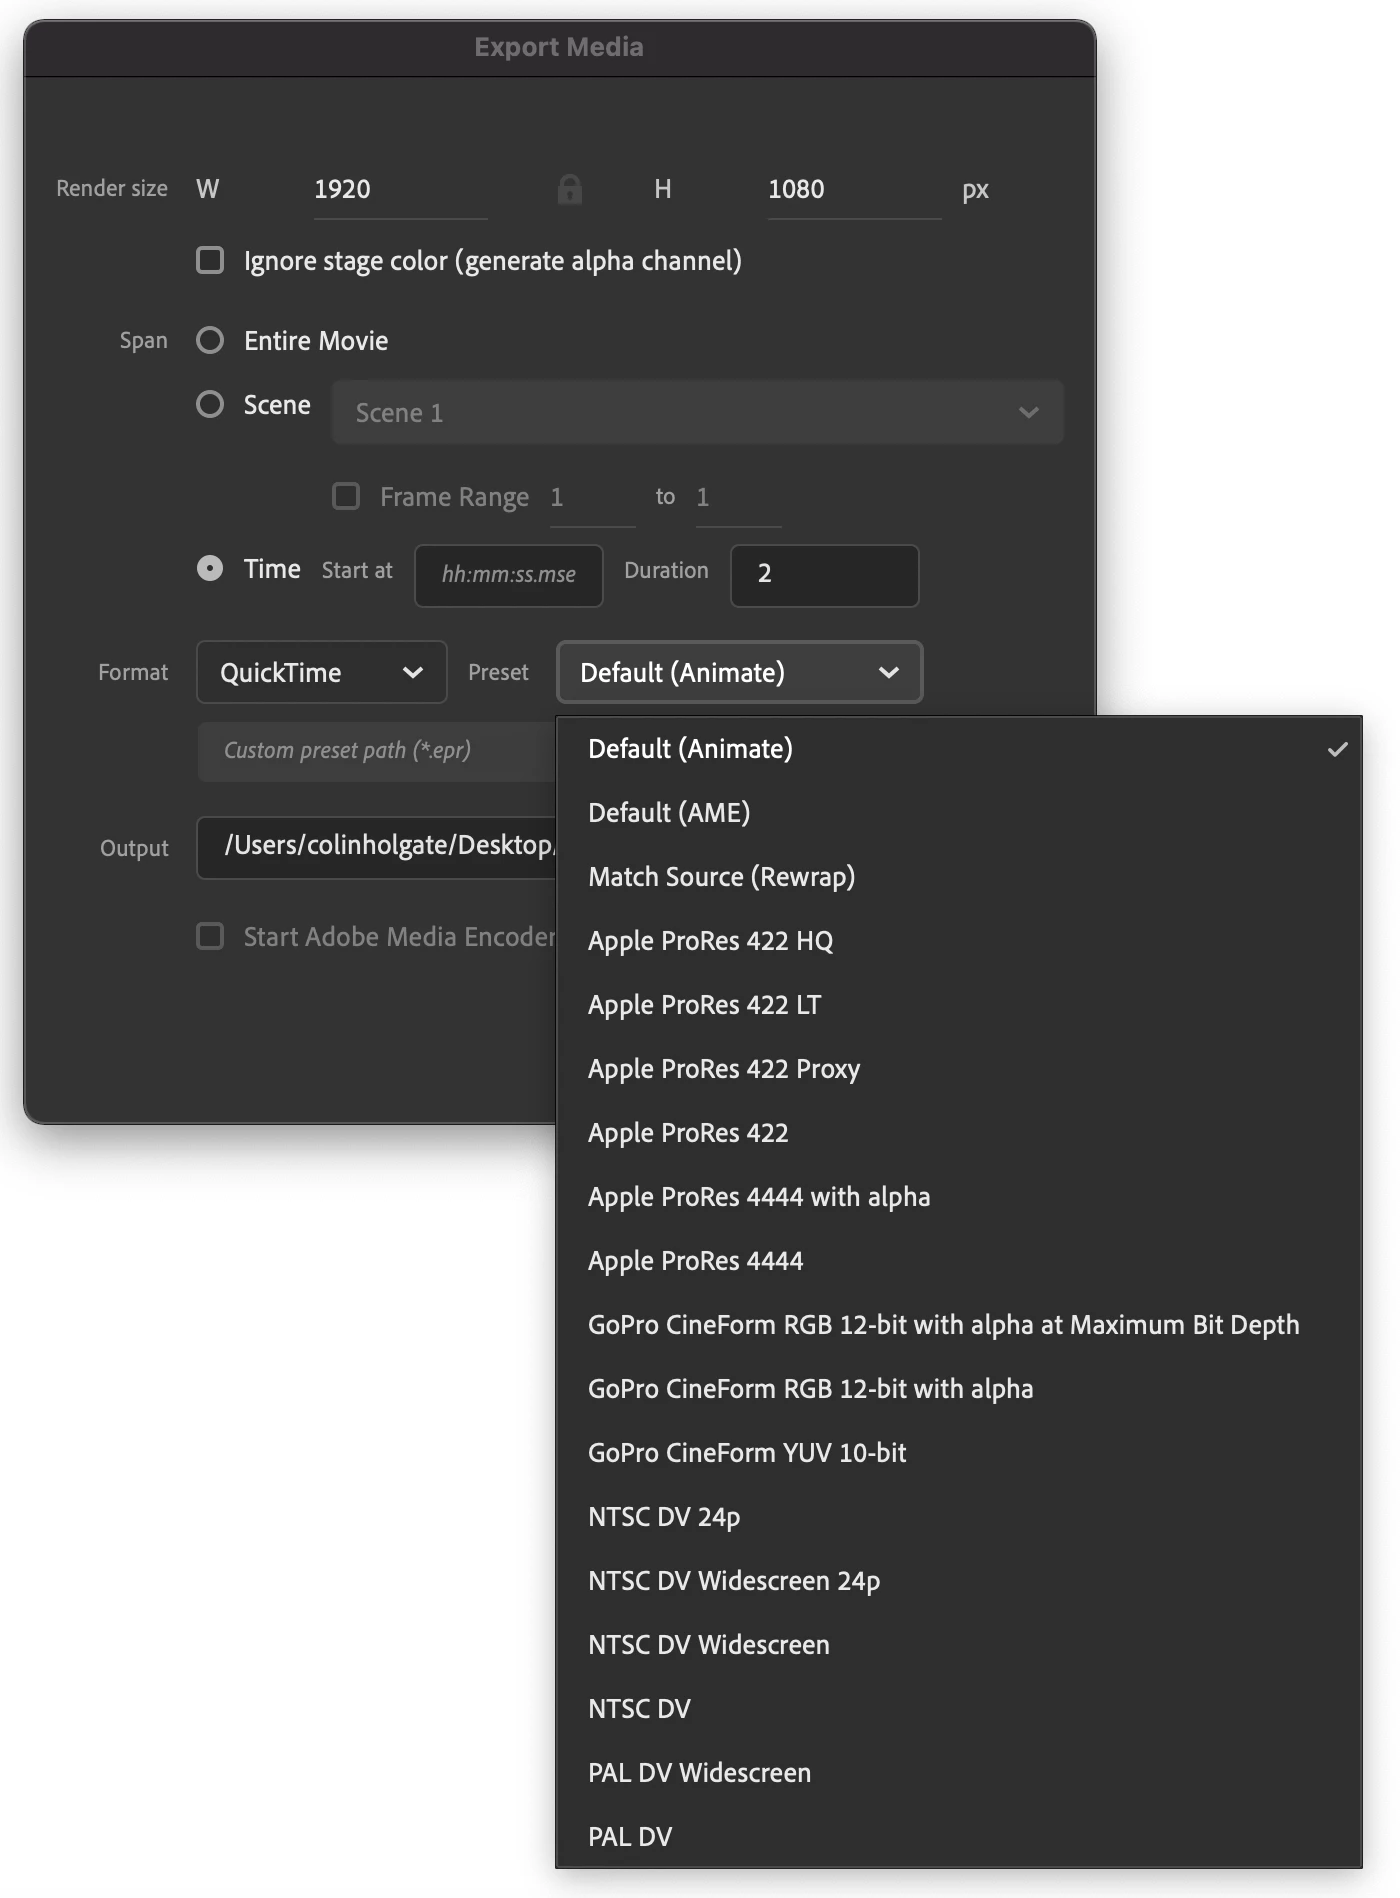Choose Match Source (Rewrap) preset
Viewport: 1400px width, 1898px height.
(959, 877)
